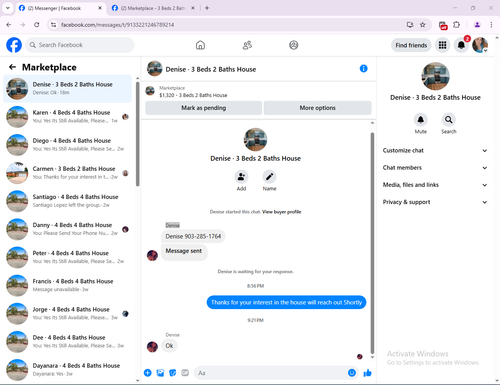Open the emoji picker in message box
The image size is (500, 385).
[352, 373]
